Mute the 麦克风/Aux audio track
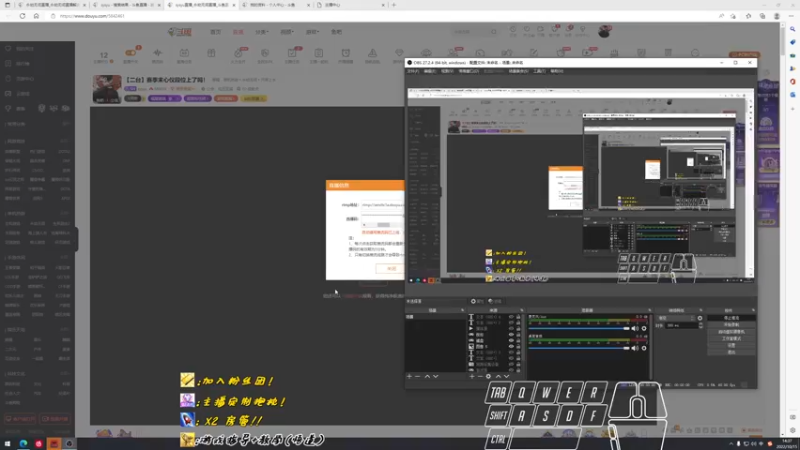Screen dimensions: 800x450 point(635,329)
